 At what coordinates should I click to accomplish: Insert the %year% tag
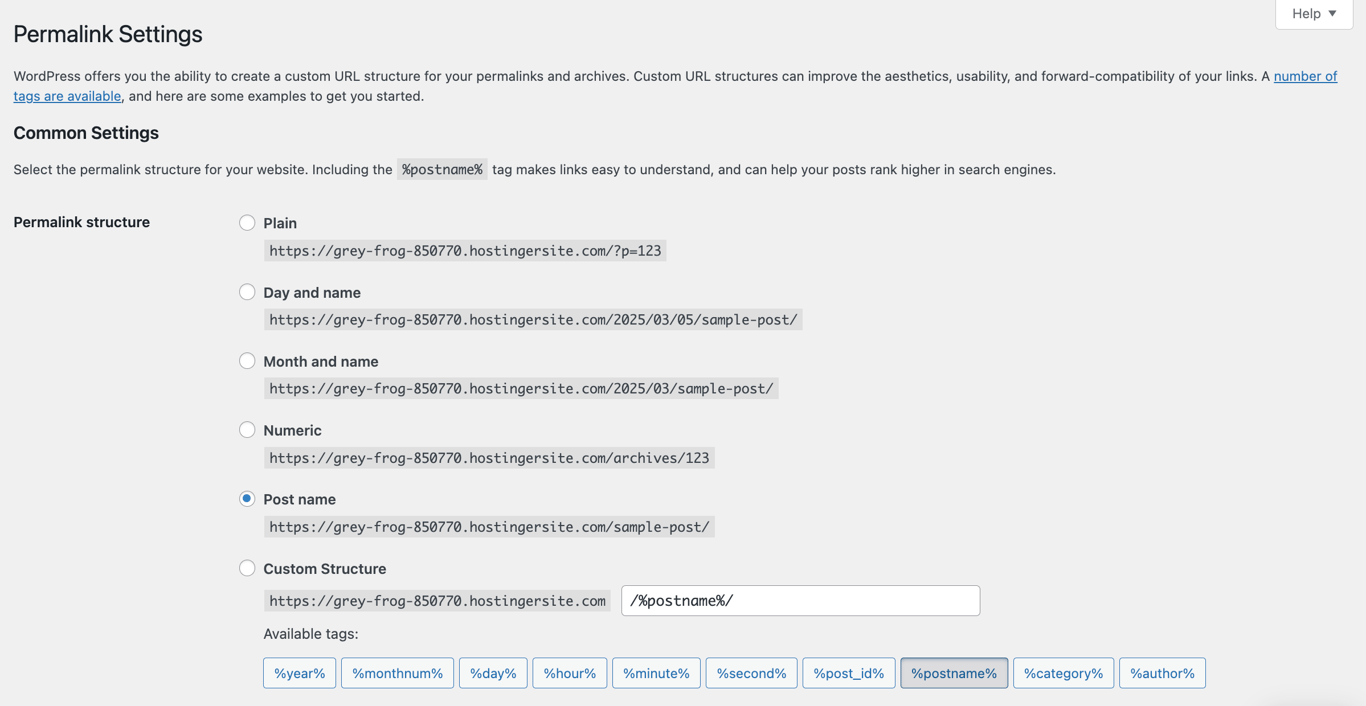(299, 673)
